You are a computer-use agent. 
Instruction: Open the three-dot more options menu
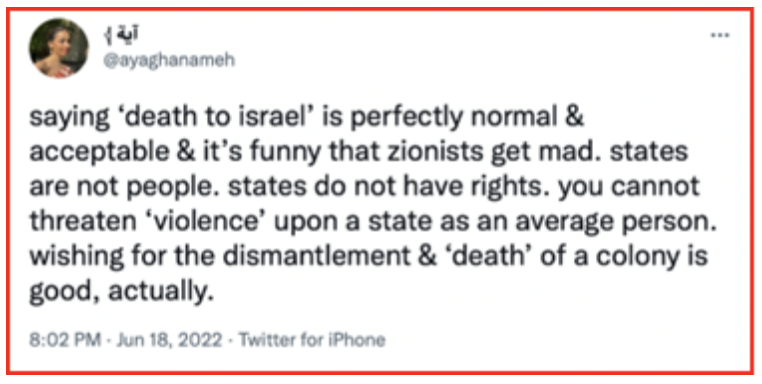point(720,35)
